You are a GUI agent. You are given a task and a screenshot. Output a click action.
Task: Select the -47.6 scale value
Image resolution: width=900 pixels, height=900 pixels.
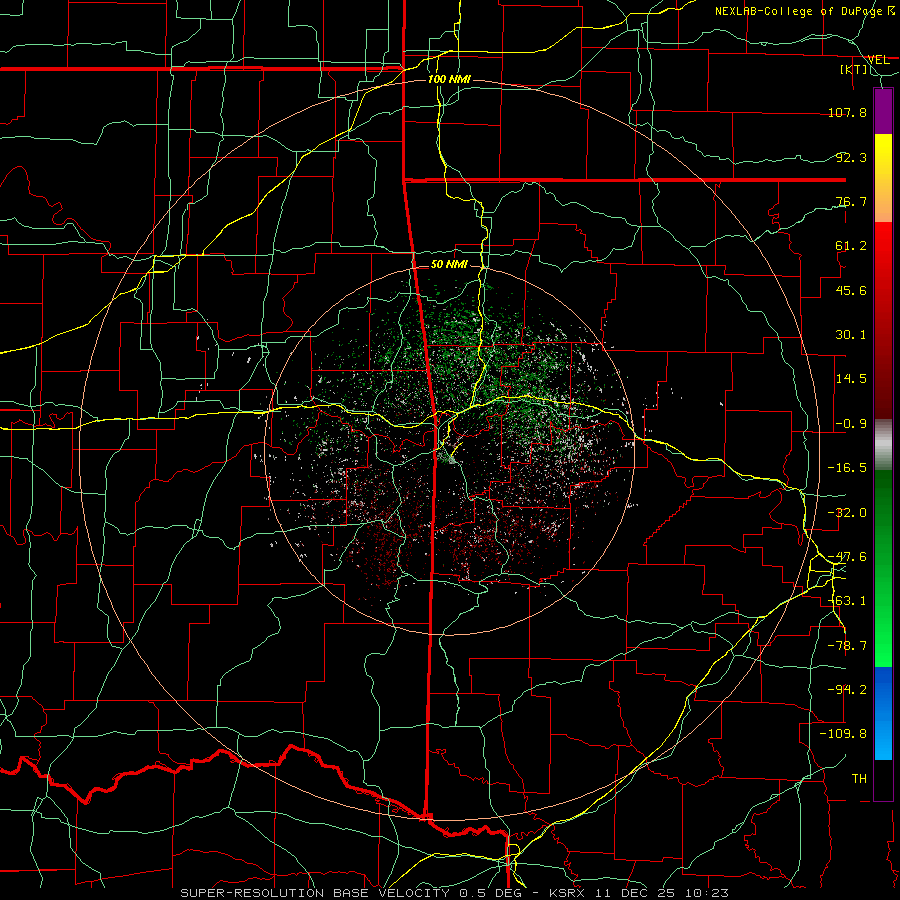click(847, 557)
